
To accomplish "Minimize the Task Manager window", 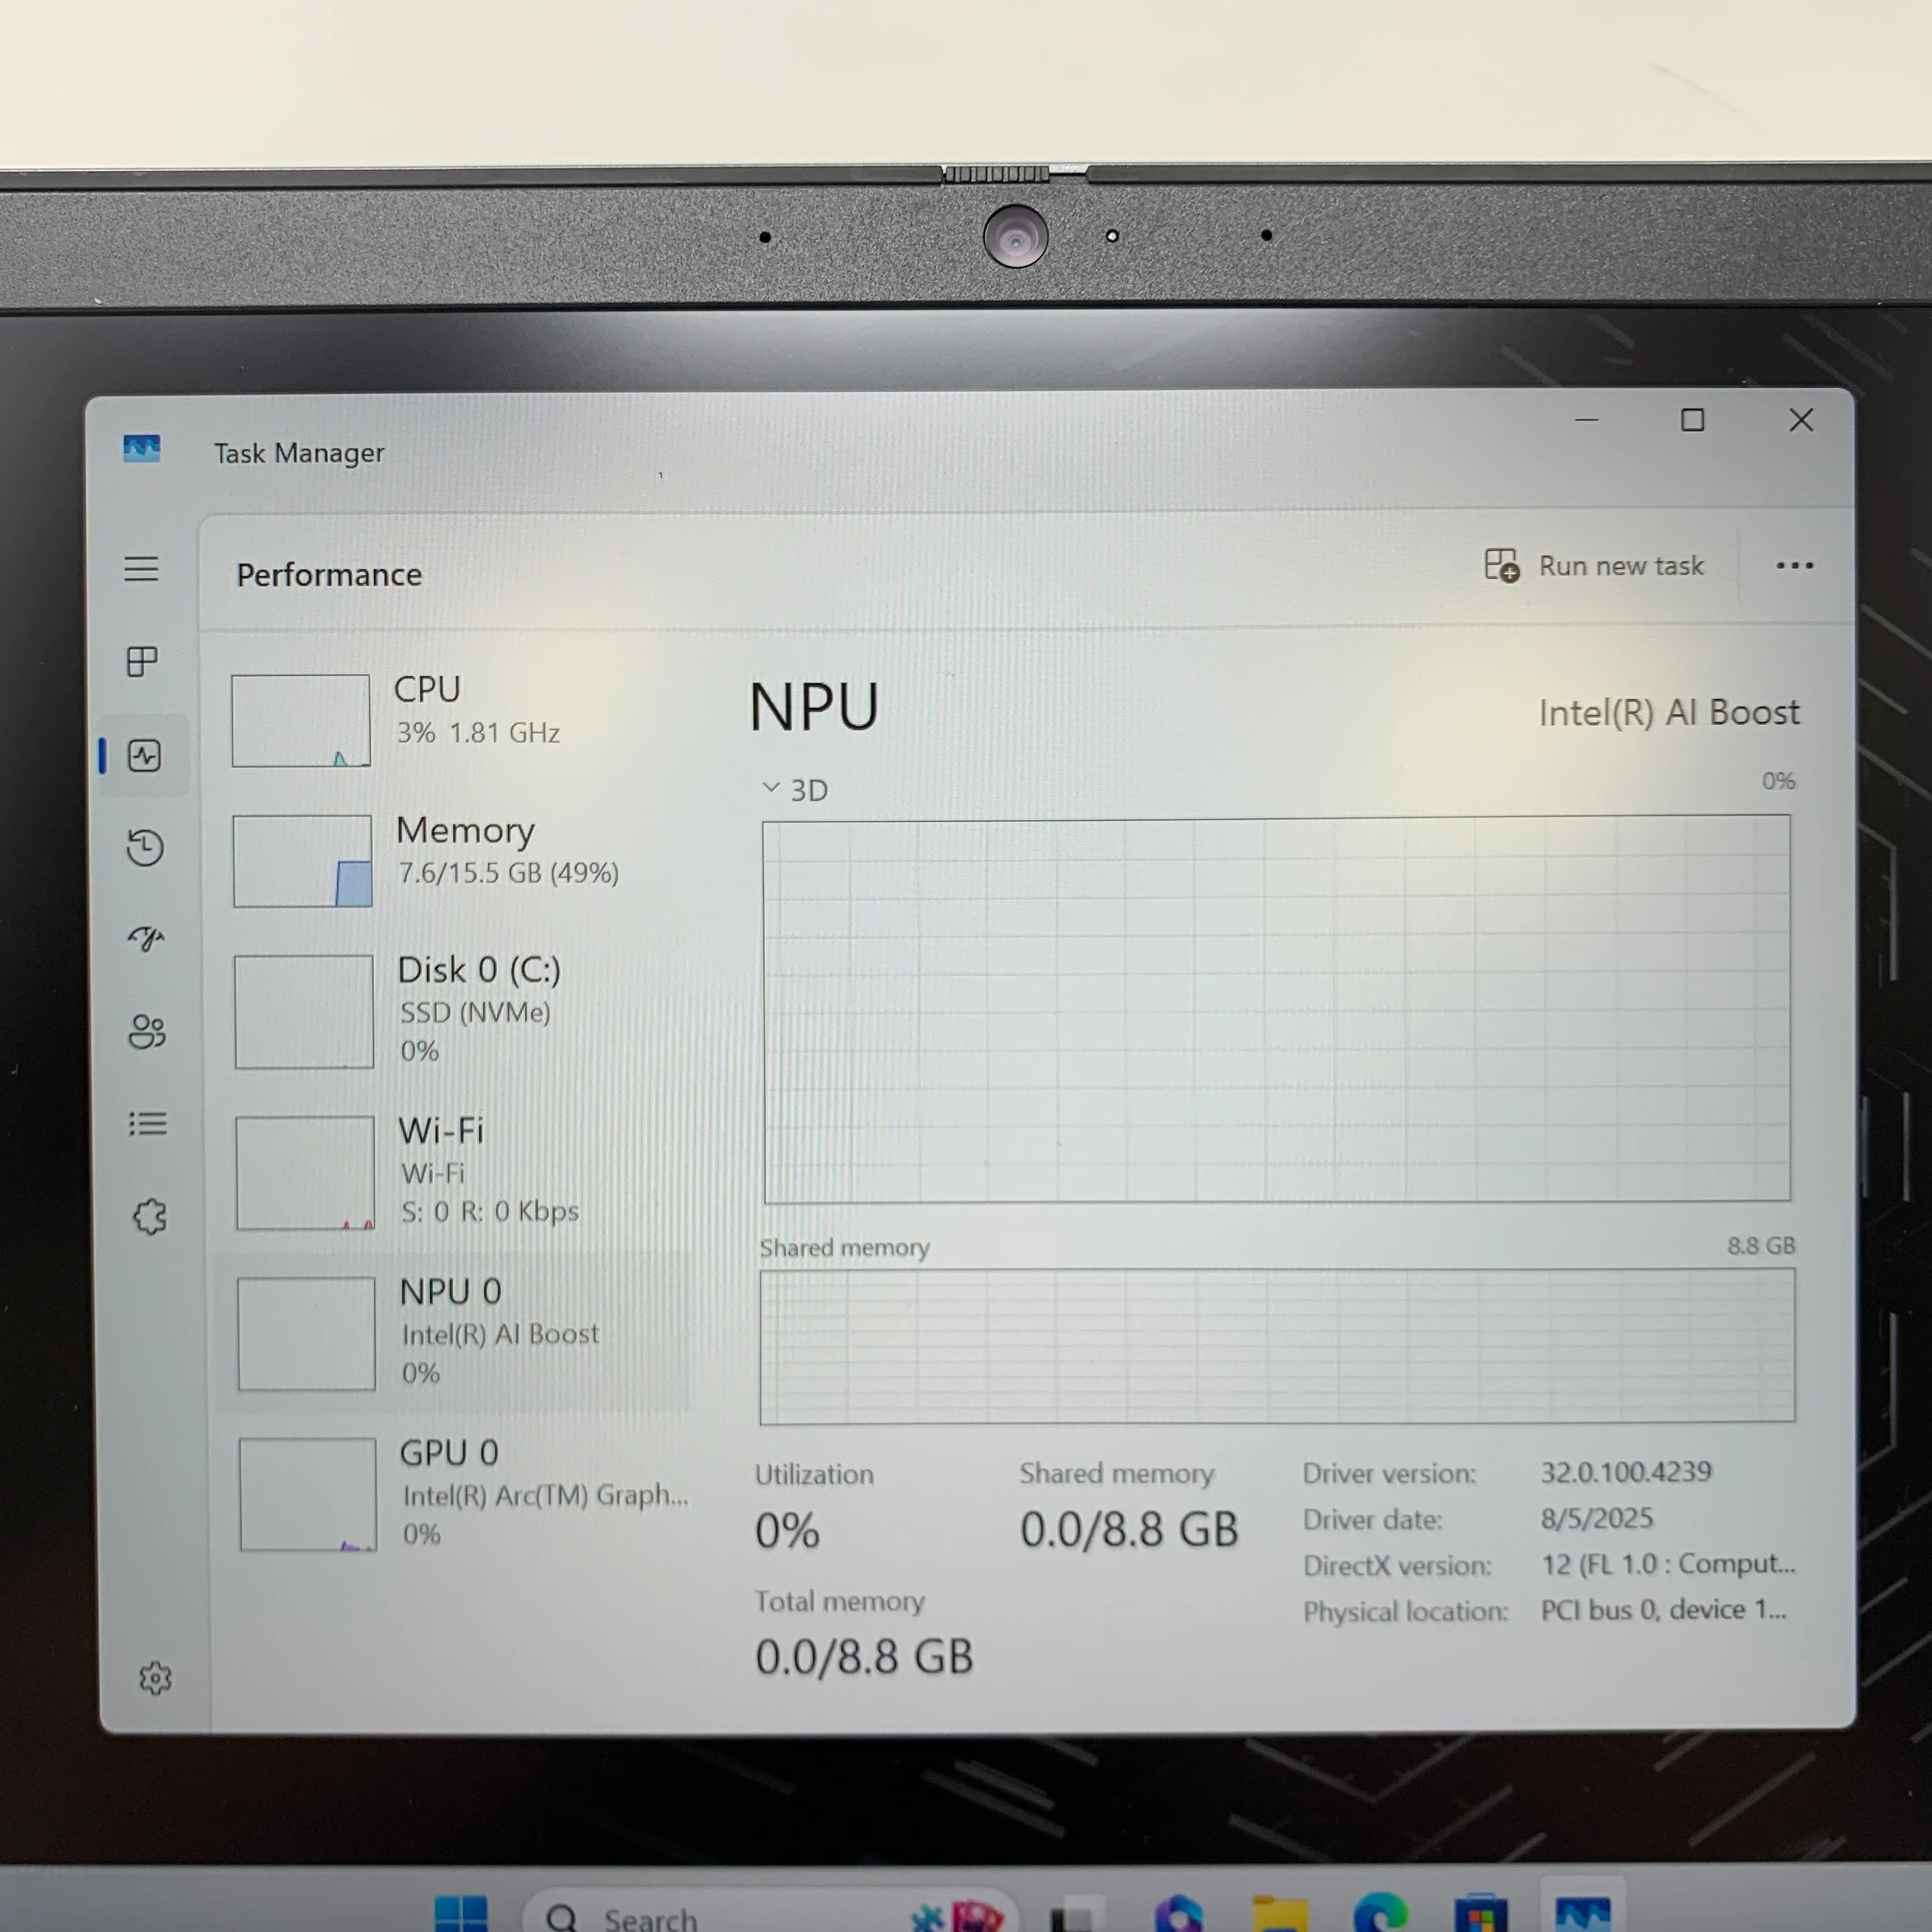I will [1587, 420].
